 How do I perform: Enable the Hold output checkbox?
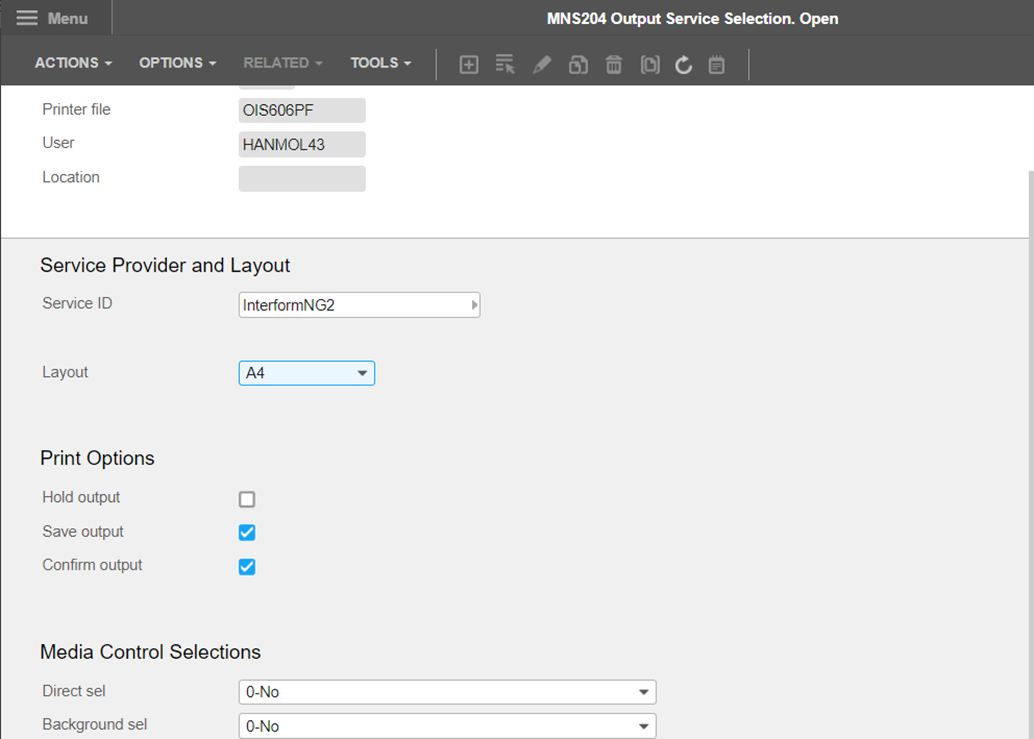[x=247, y=499]
